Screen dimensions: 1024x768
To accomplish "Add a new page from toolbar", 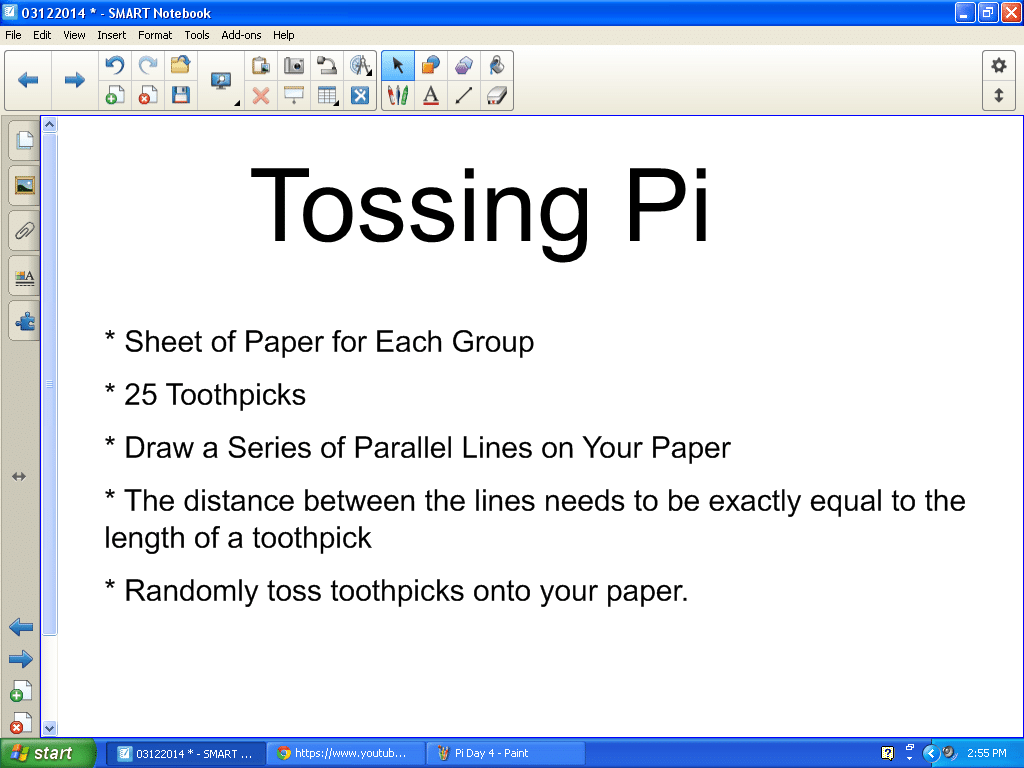I will tap(114, 96).
